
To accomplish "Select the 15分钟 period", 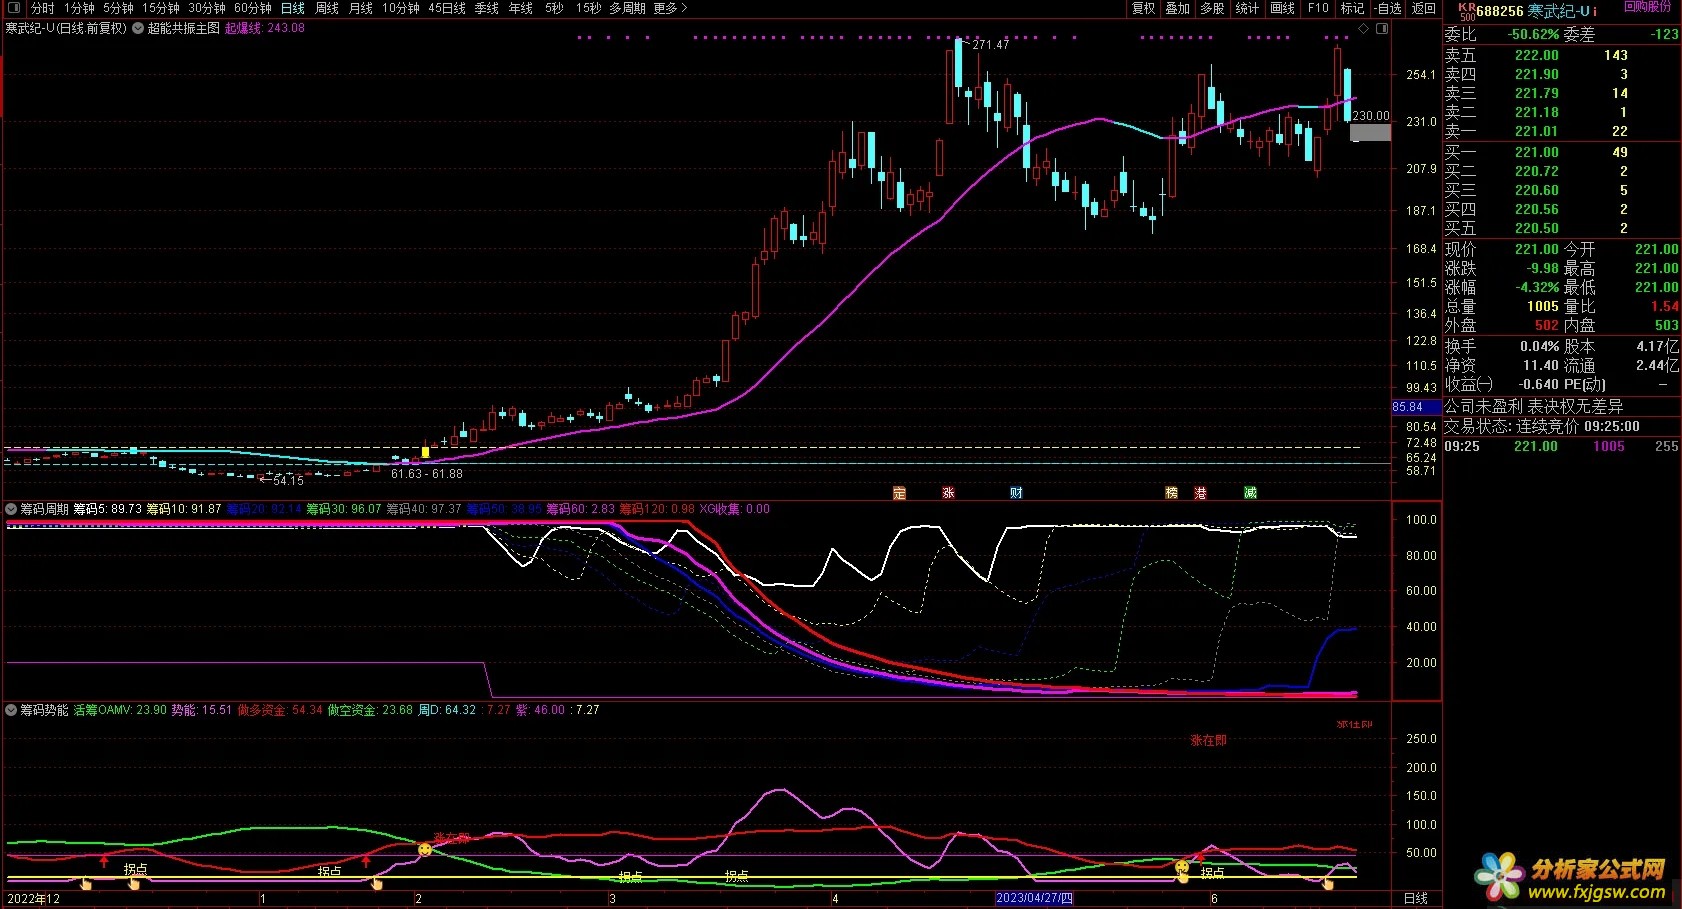I will tap(160, 8).
